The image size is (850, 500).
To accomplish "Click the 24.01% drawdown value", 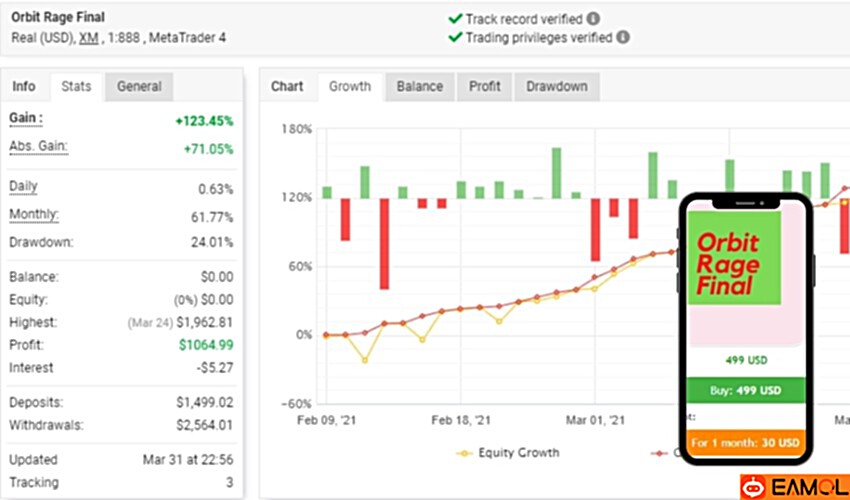I will [x=212, y=242].
